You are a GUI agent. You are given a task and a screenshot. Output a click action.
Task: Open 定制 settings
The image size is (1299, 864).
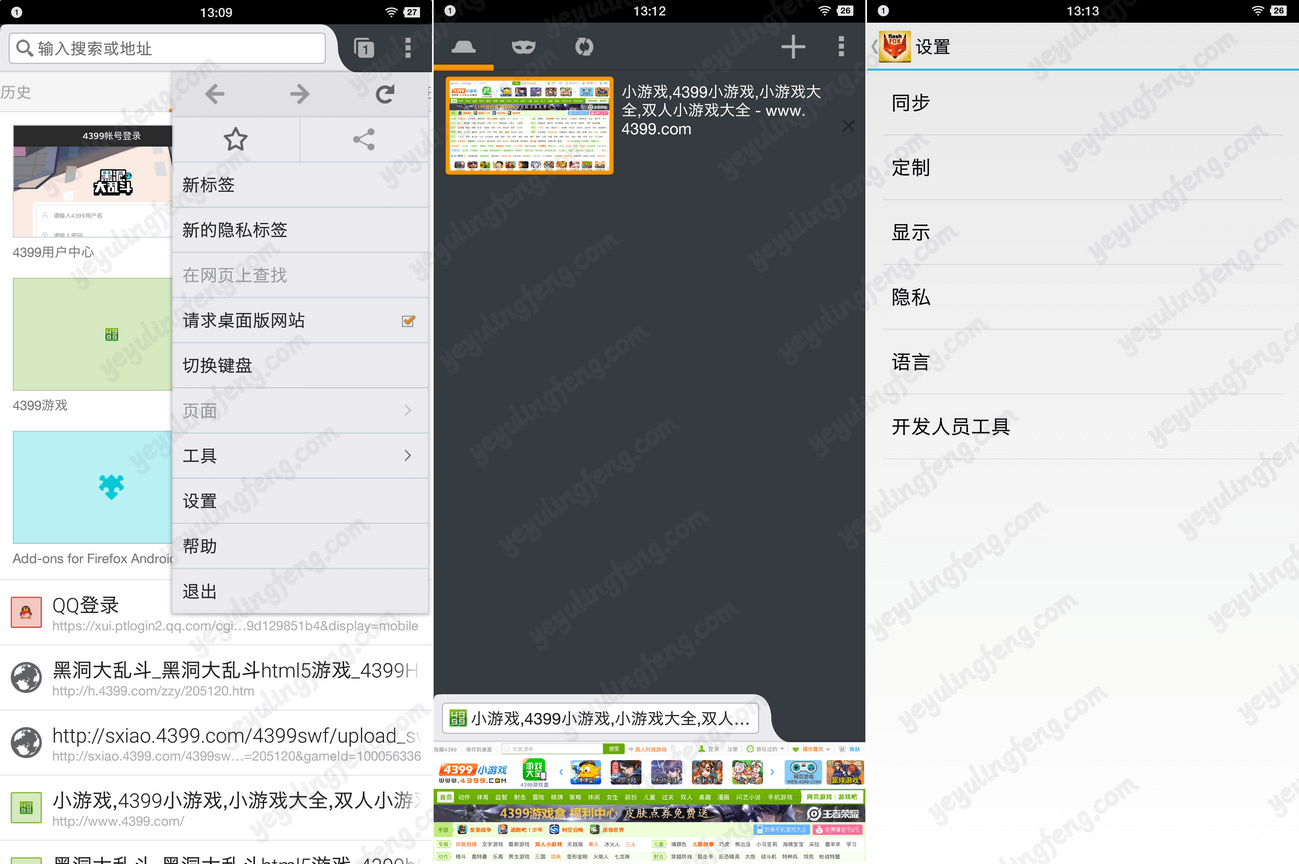(1082, 168)
